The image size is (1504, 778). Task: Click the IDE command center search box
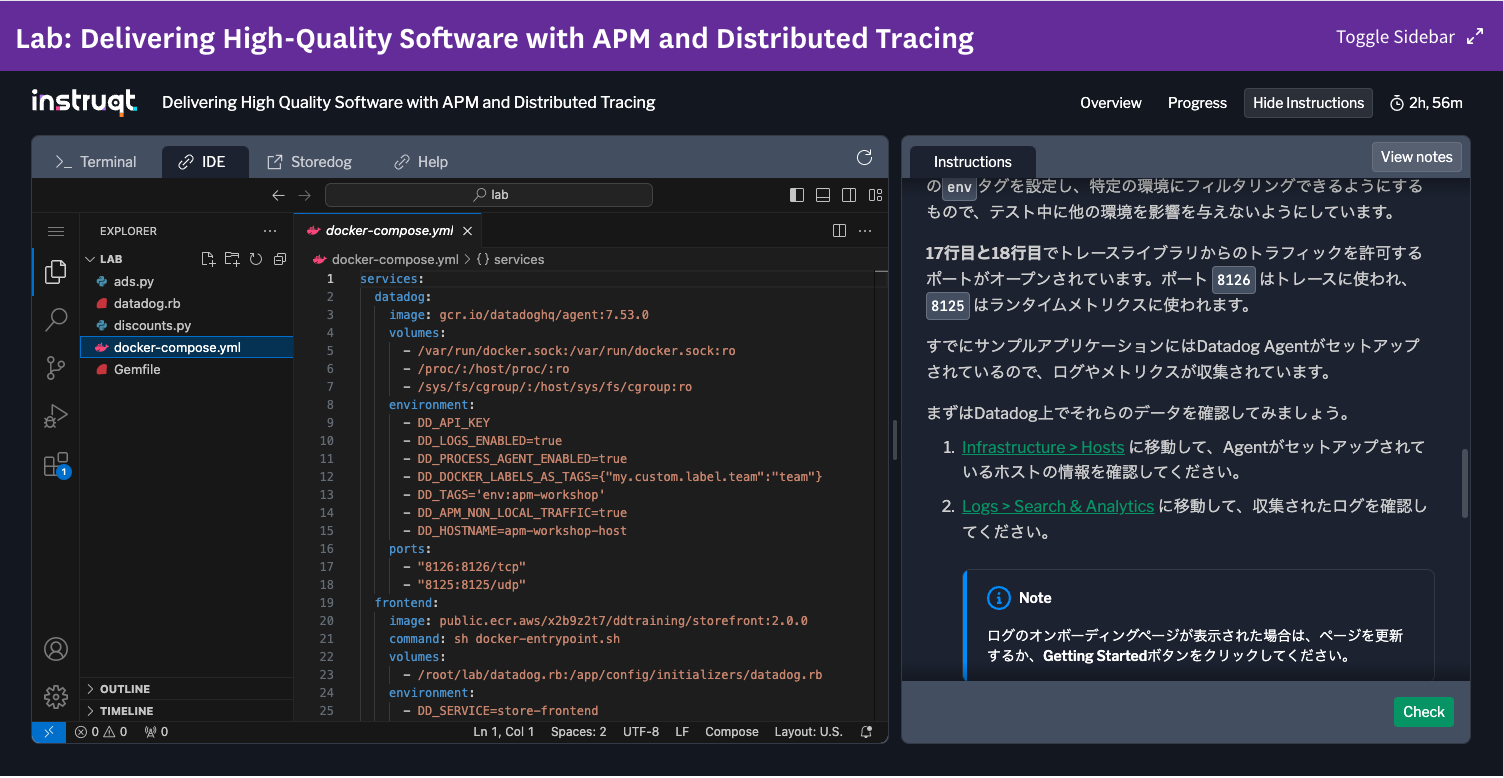tap(489, 195)
